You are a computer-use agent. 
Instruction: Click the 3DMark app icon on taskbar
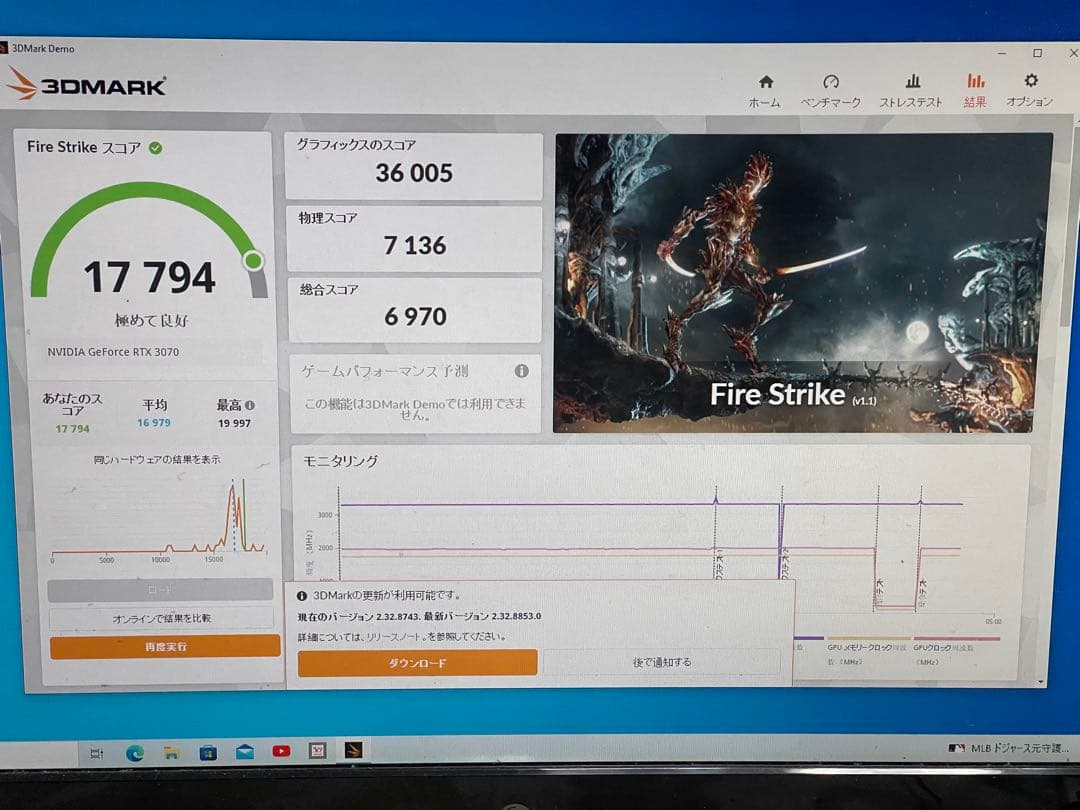point(353,750)
